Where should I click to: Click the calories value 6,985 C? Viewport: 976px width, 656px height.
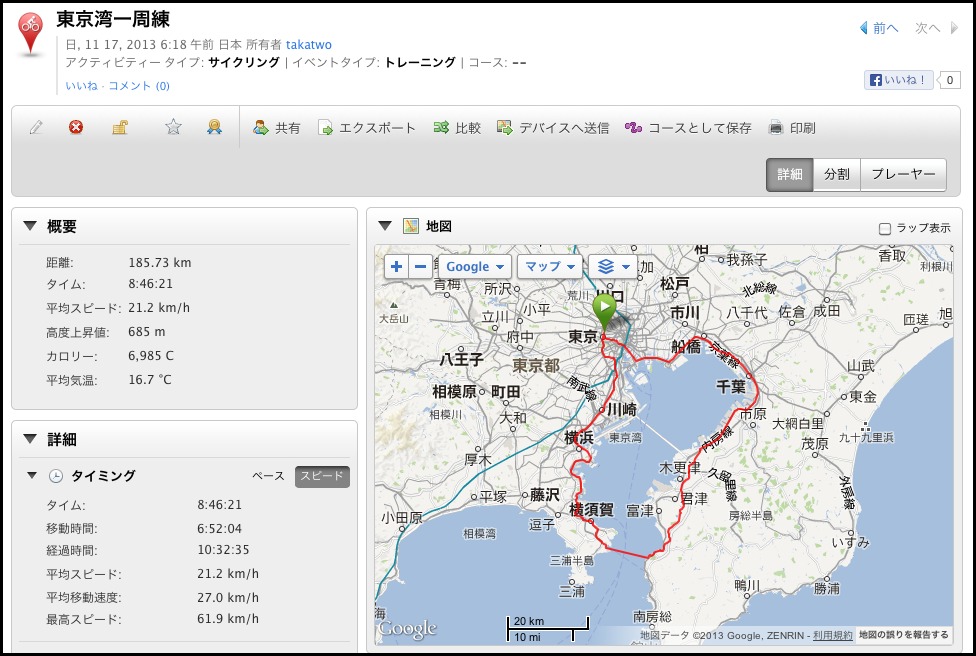click(x=151, y=356)
